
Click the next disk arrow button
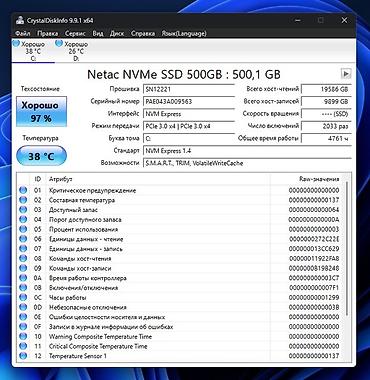[x=346, y=73]
